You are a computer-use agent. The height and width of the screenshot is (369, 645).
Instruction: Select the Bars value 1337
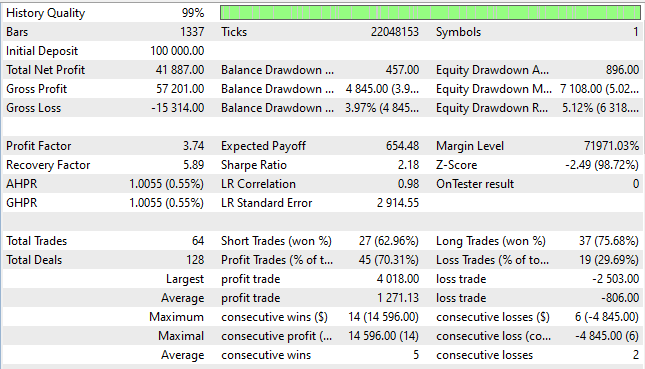coord(192,32)
